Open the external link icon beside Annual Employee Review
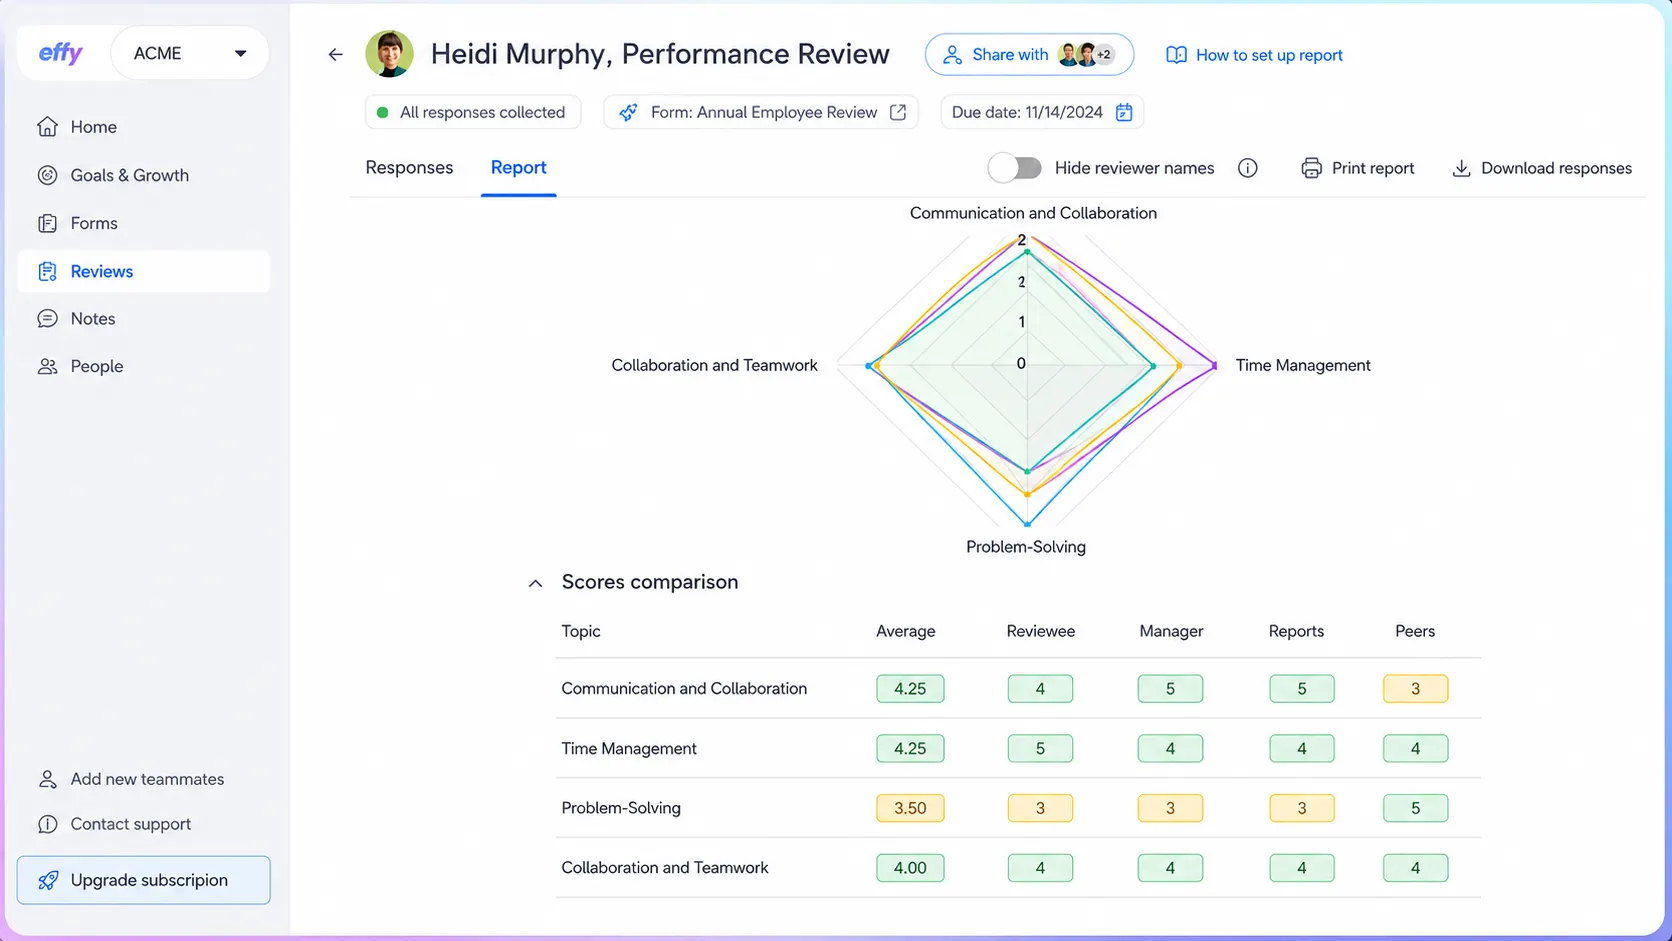1672x941 pixels. tap(898, 112)
